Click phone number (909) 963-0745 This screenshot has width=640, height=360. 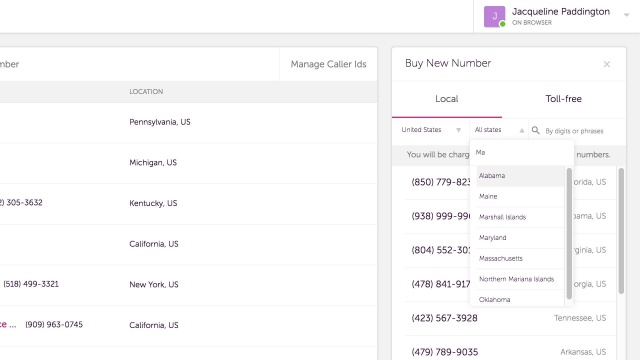[54, 324]
